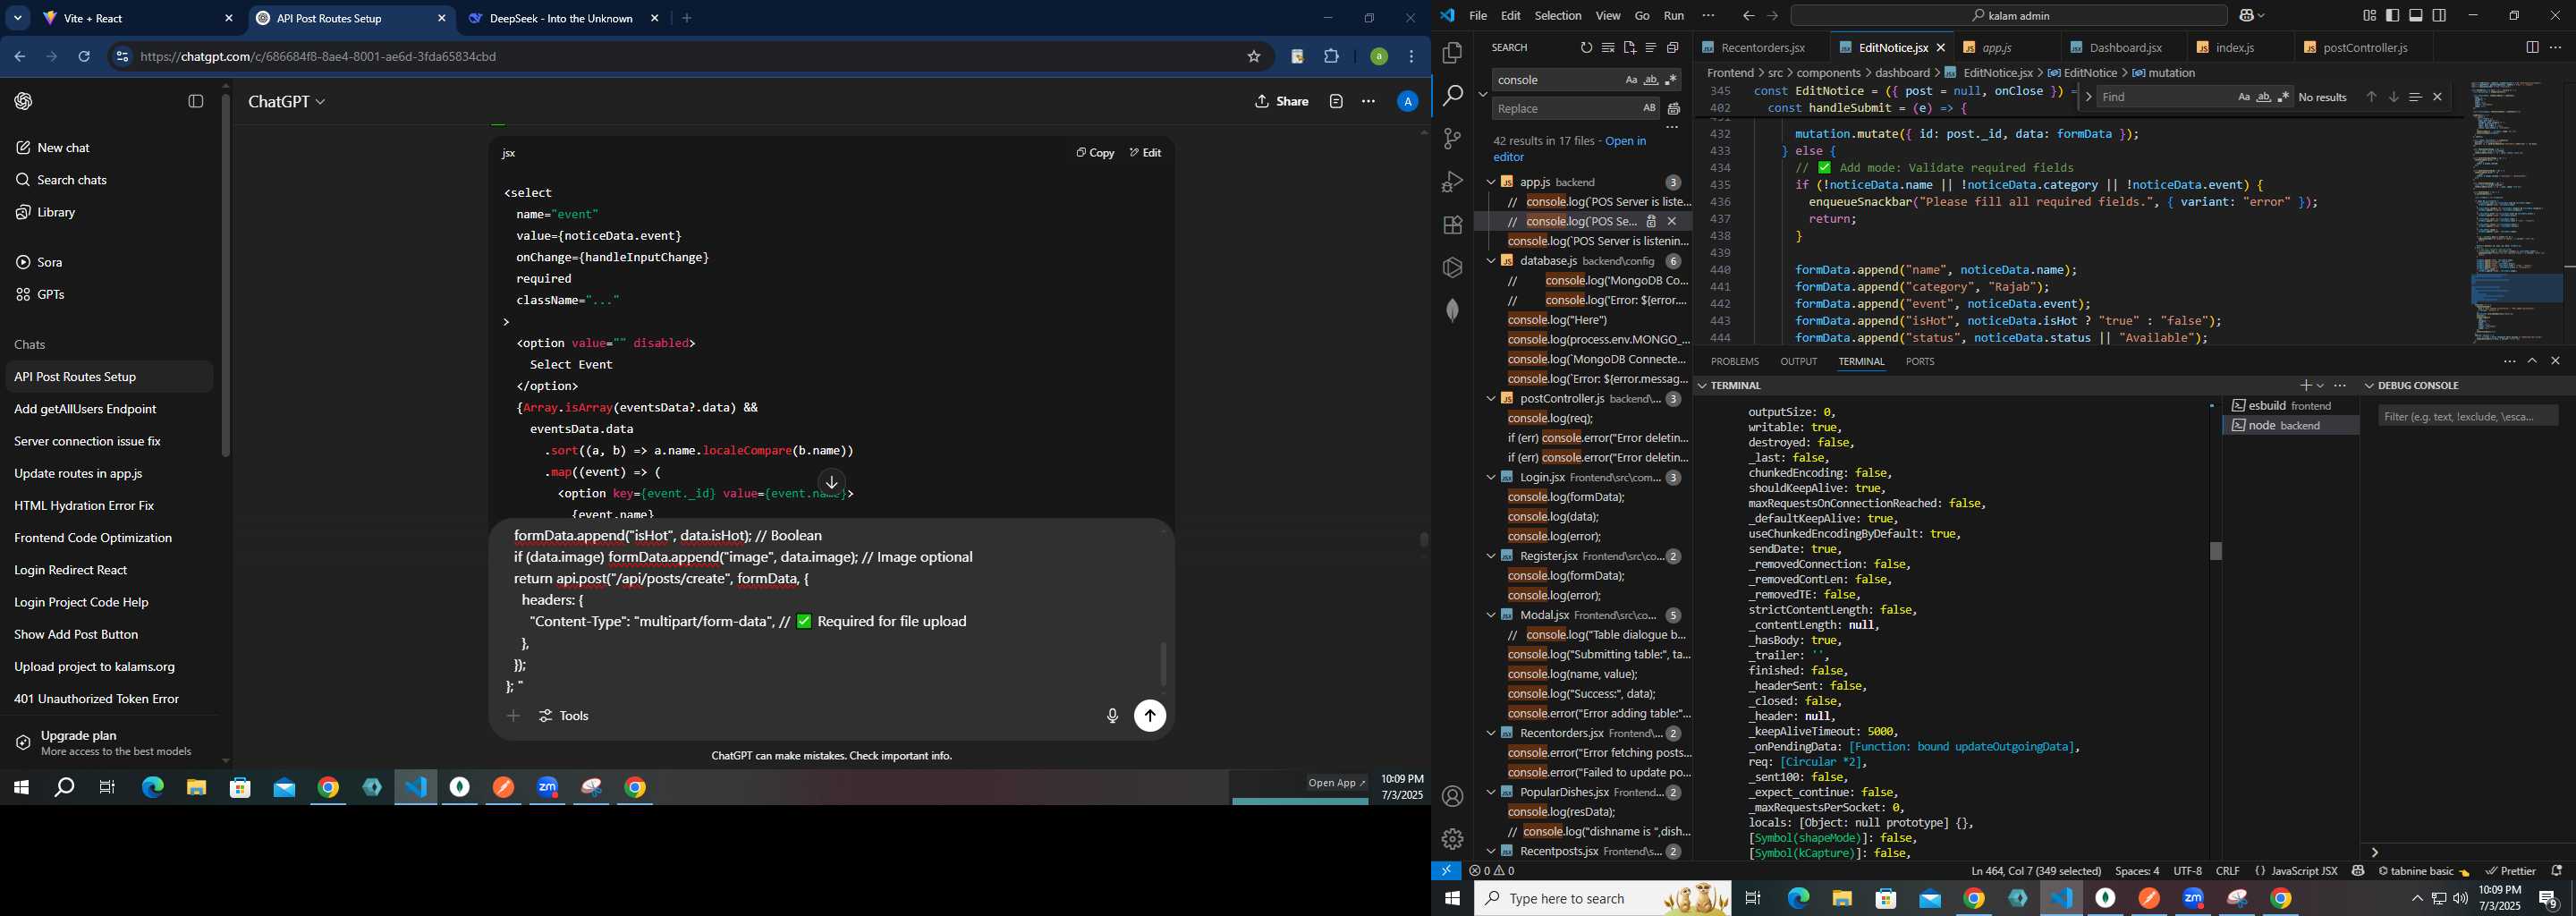Click the terminal vertical scrollbar thumb

tap(2215, 551)
